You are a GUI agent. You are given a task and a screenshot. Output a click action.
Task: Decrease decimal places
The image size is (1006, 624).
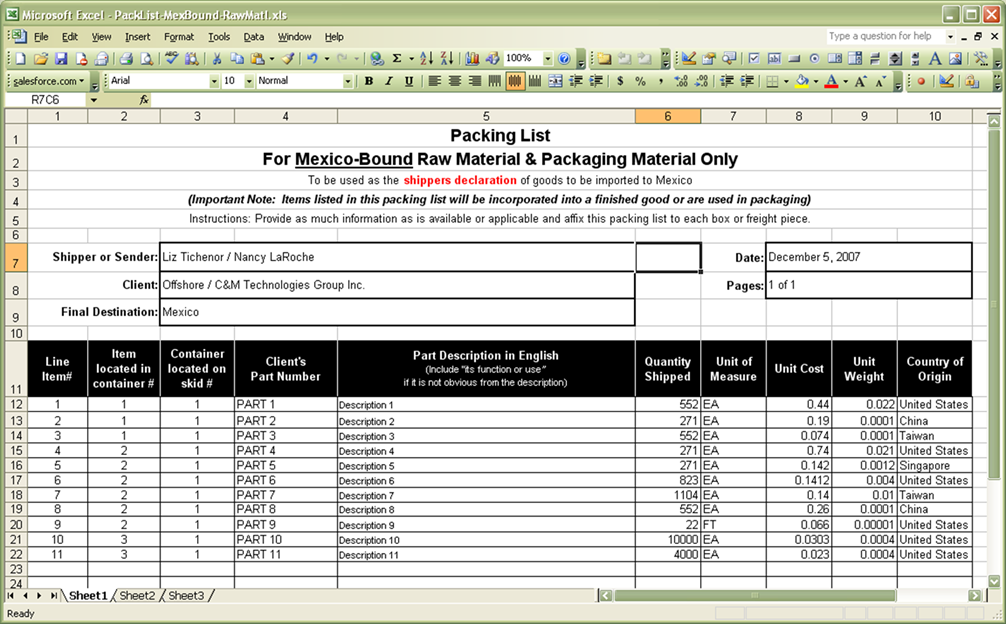701,81
